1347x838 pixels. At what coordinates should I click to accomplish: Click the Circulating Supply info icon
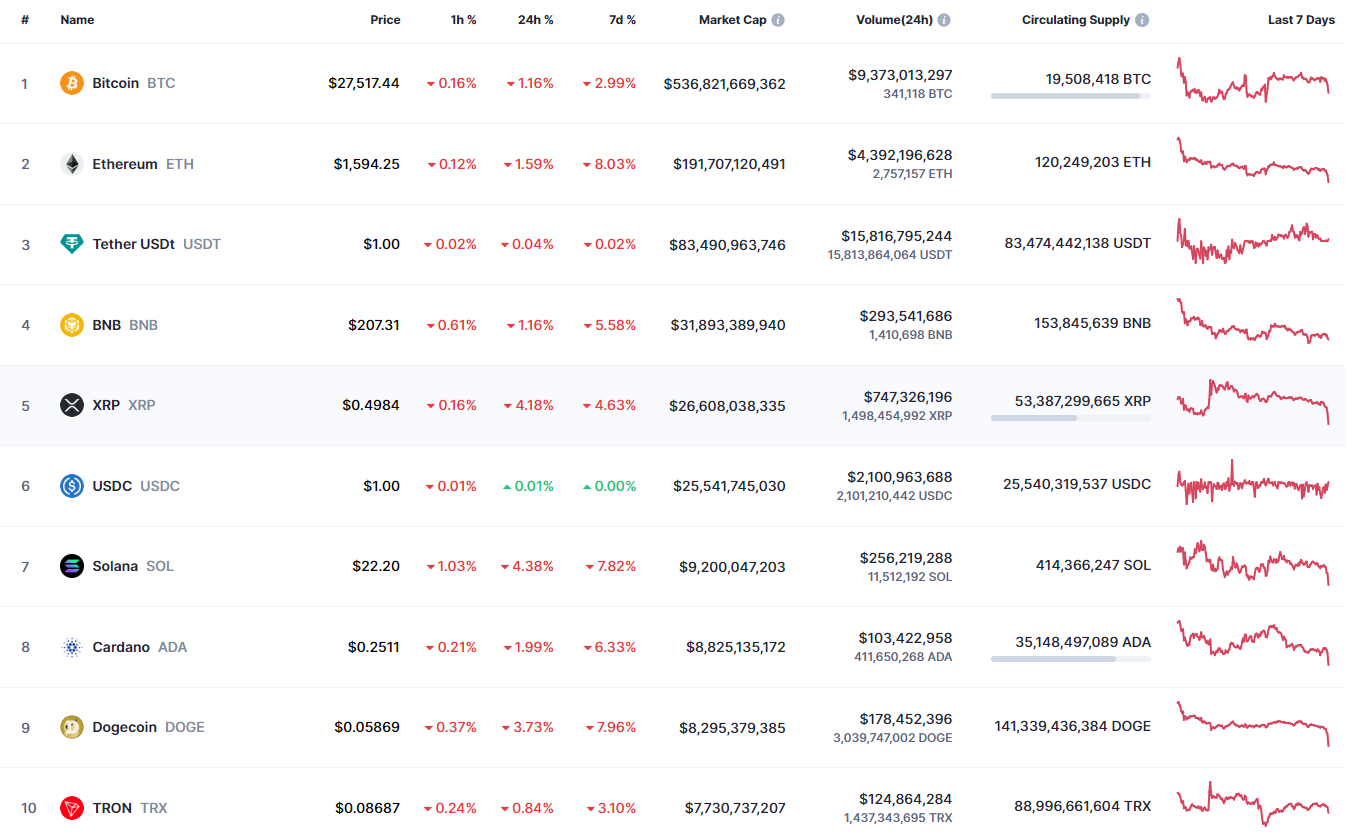click(1142, 20)
